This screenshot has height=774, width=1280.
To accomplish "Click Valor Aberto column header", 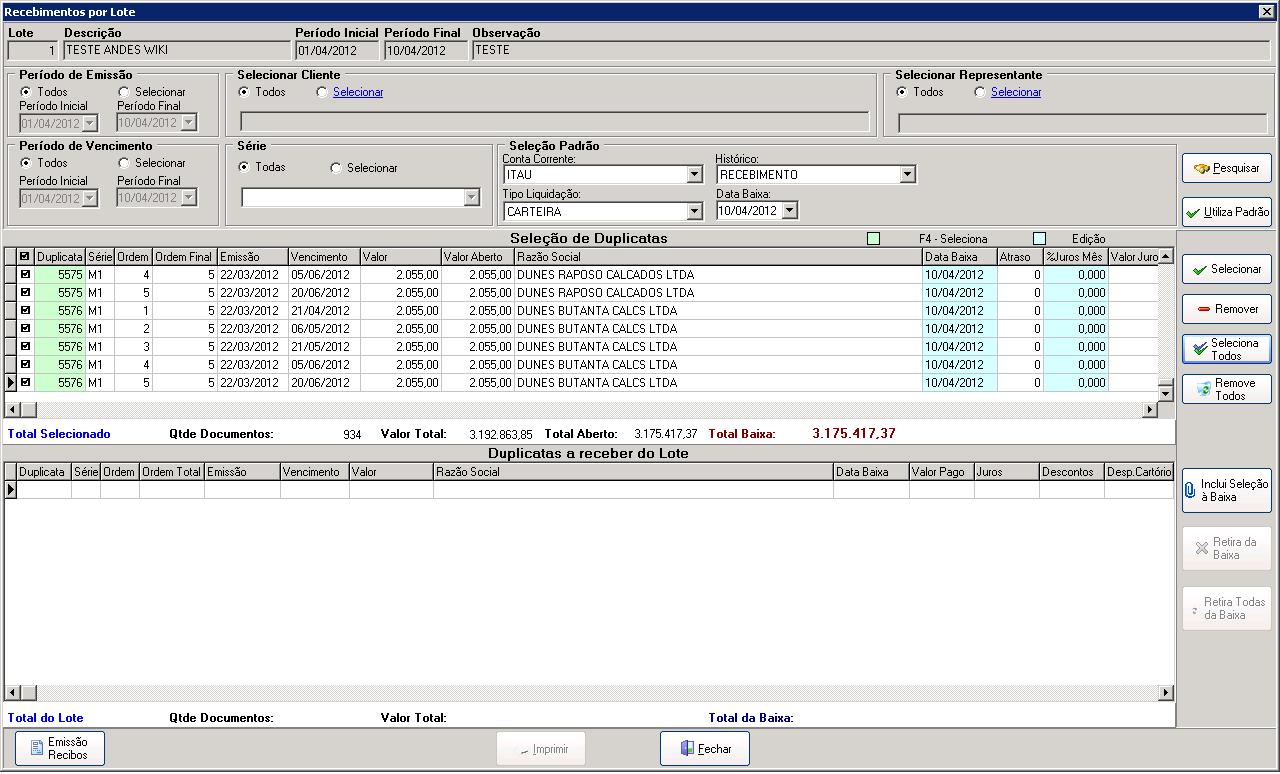I will pyautogui.click(x=477, y=257).
